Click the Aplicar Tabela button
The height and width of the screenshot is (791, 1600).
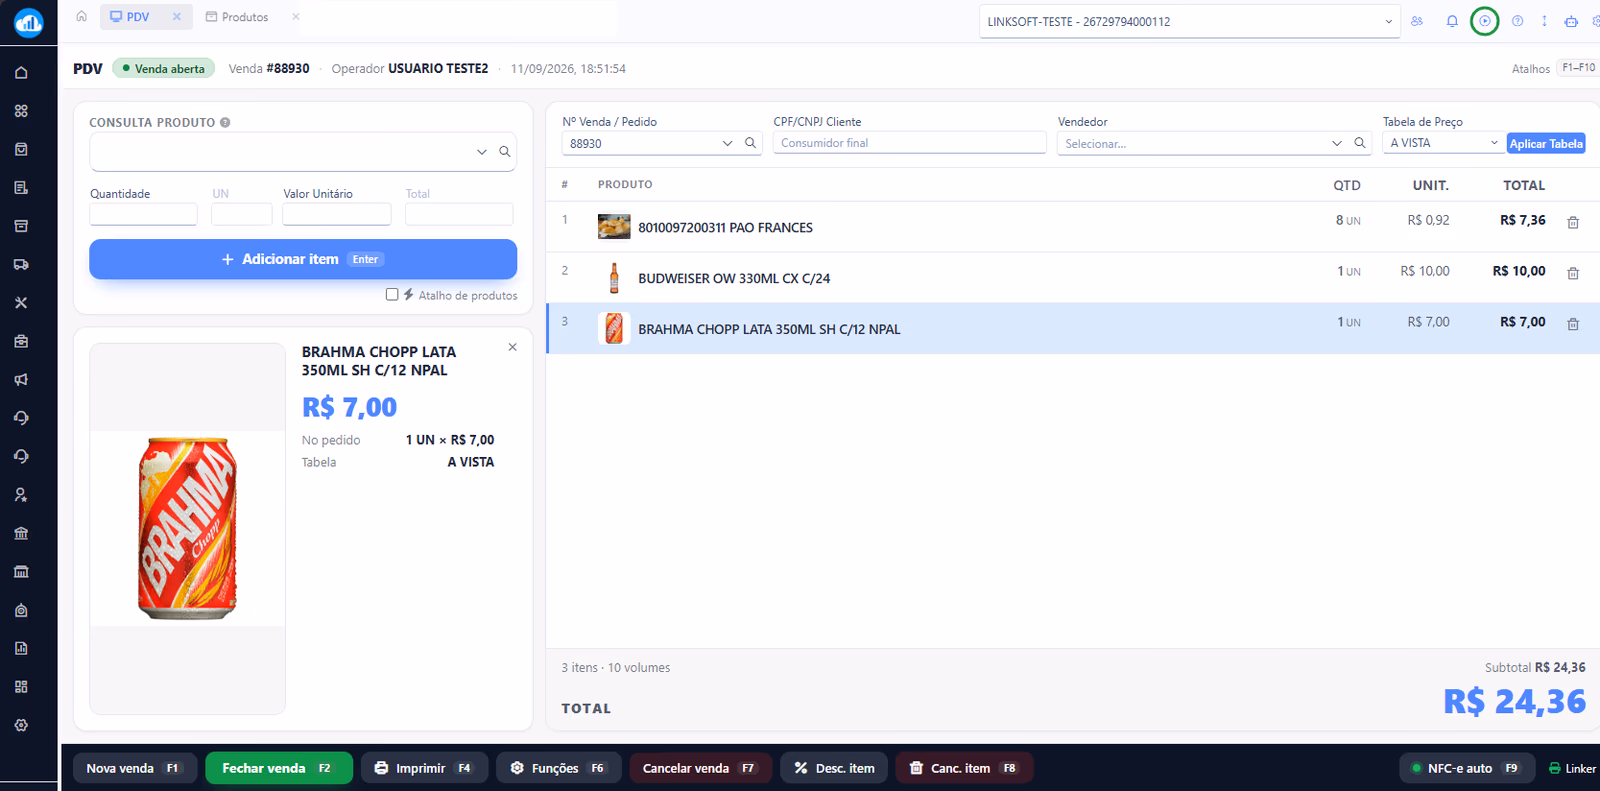tap(1546, 144)
